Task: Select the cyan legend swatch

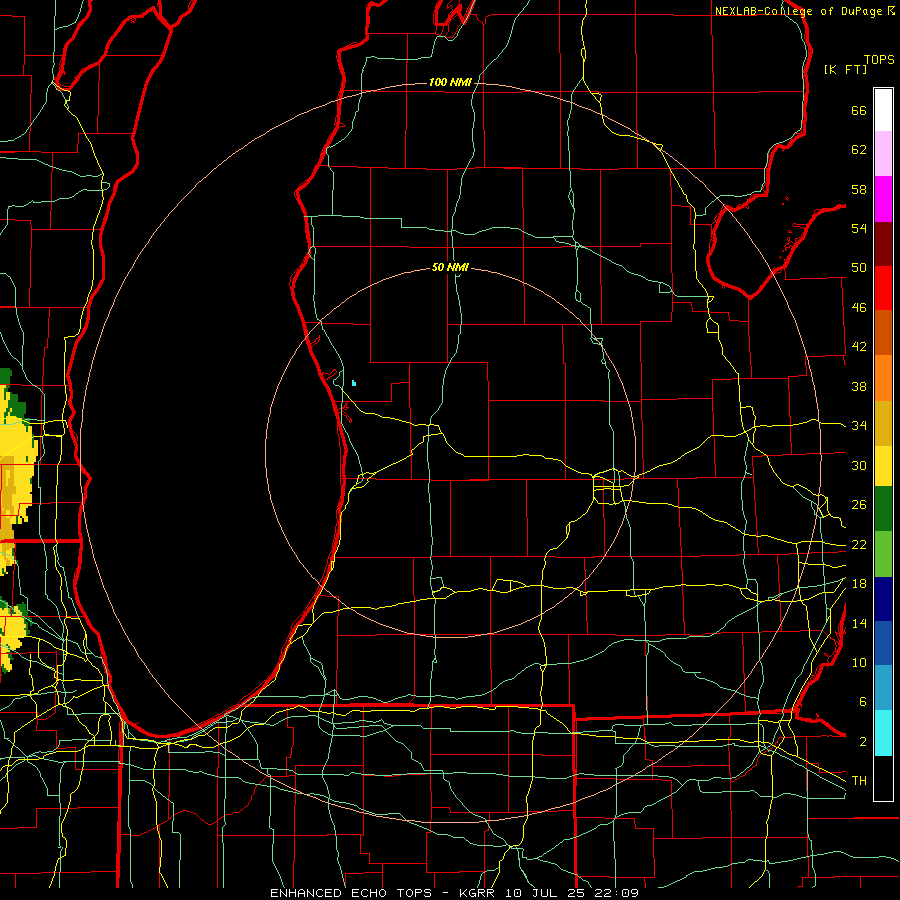Action: (883, 733)
